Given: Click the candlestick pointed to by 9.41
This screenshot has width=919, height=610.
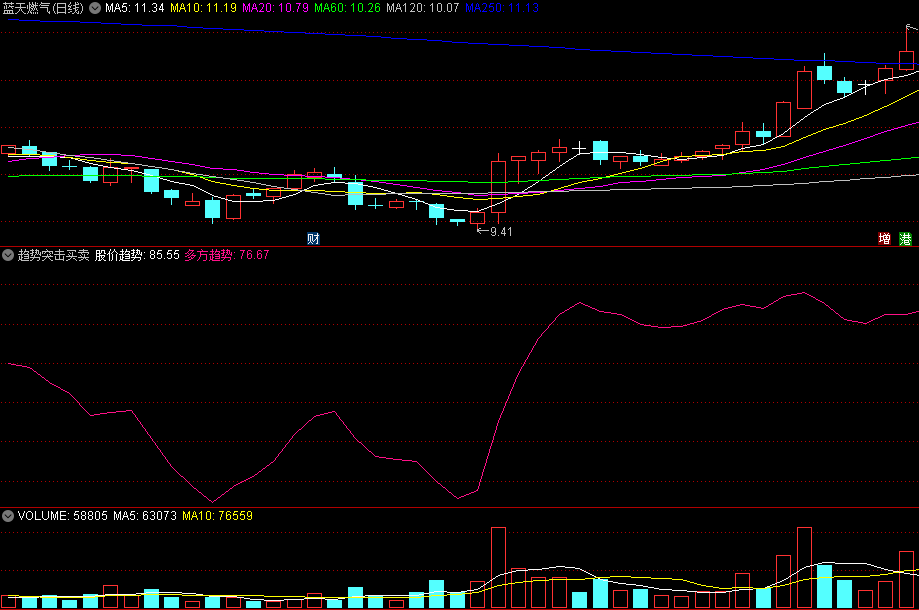Looking at the screenshot, I should pos(478,218).
